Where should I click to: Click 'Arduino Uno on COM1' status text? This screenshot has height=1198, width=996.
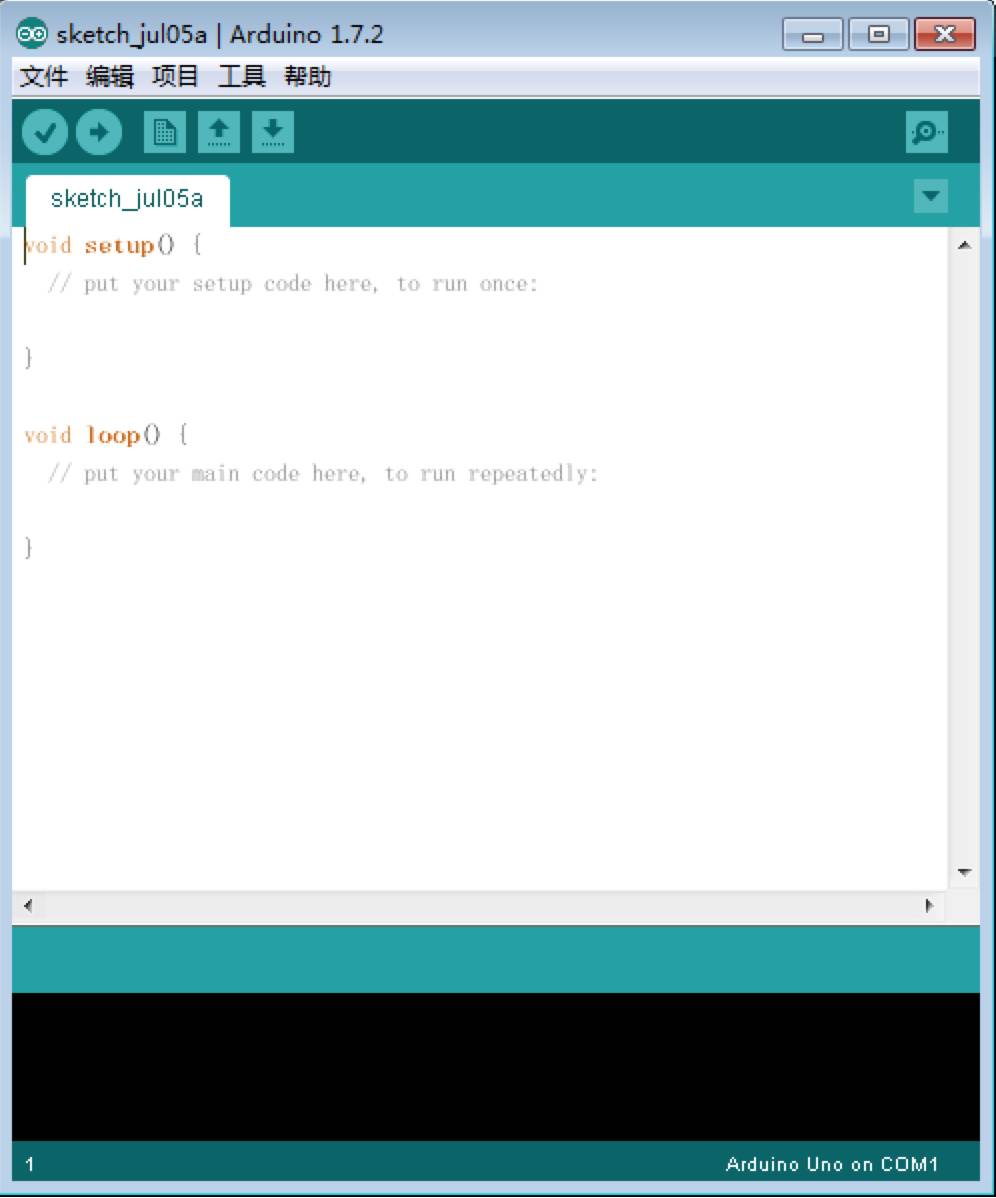832,1164
